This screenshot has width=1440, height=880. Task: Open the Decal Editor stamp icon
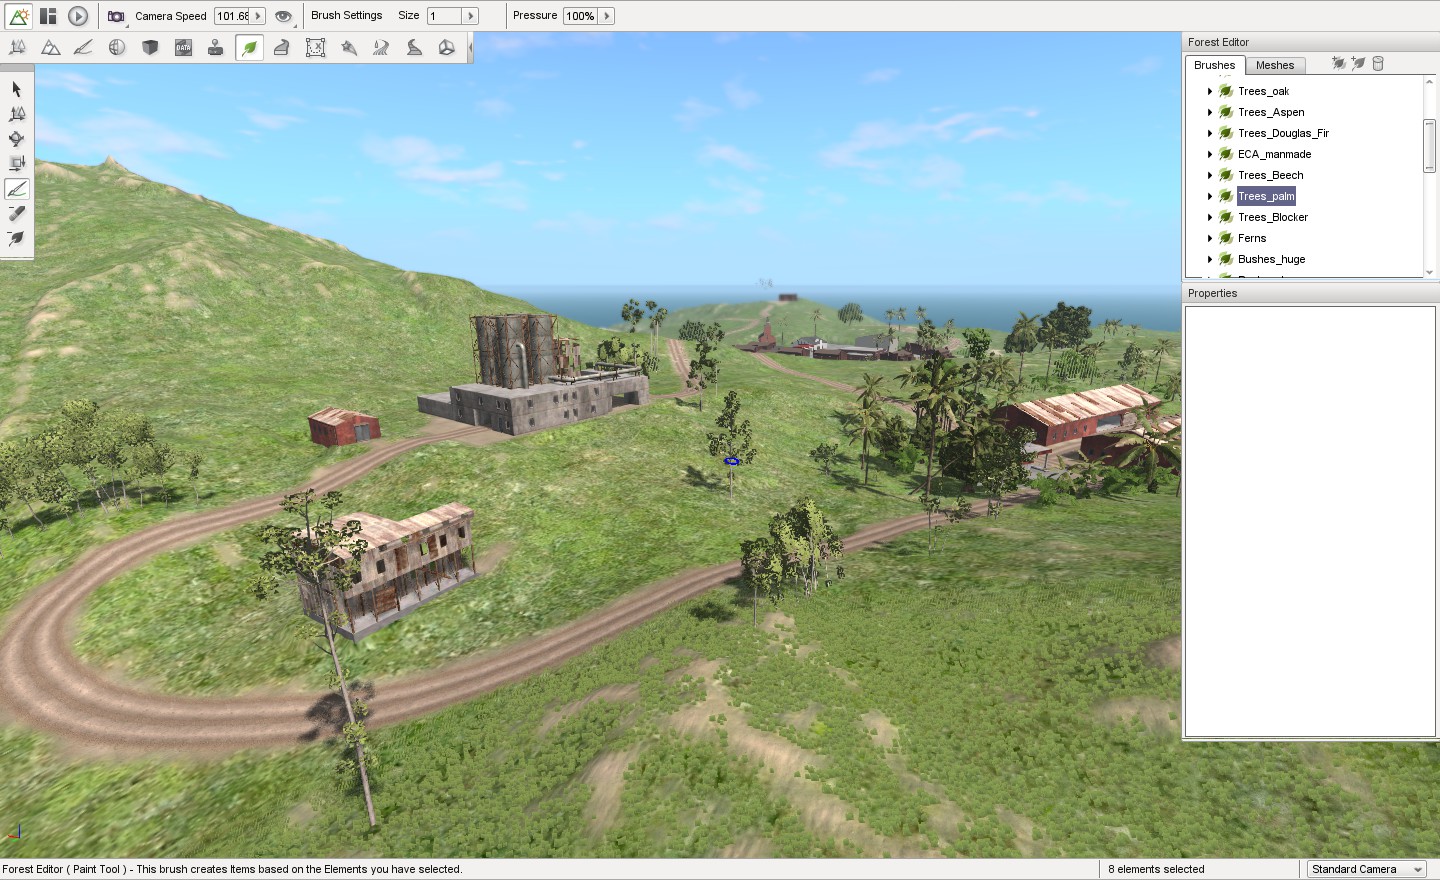[x=215, y=47]
